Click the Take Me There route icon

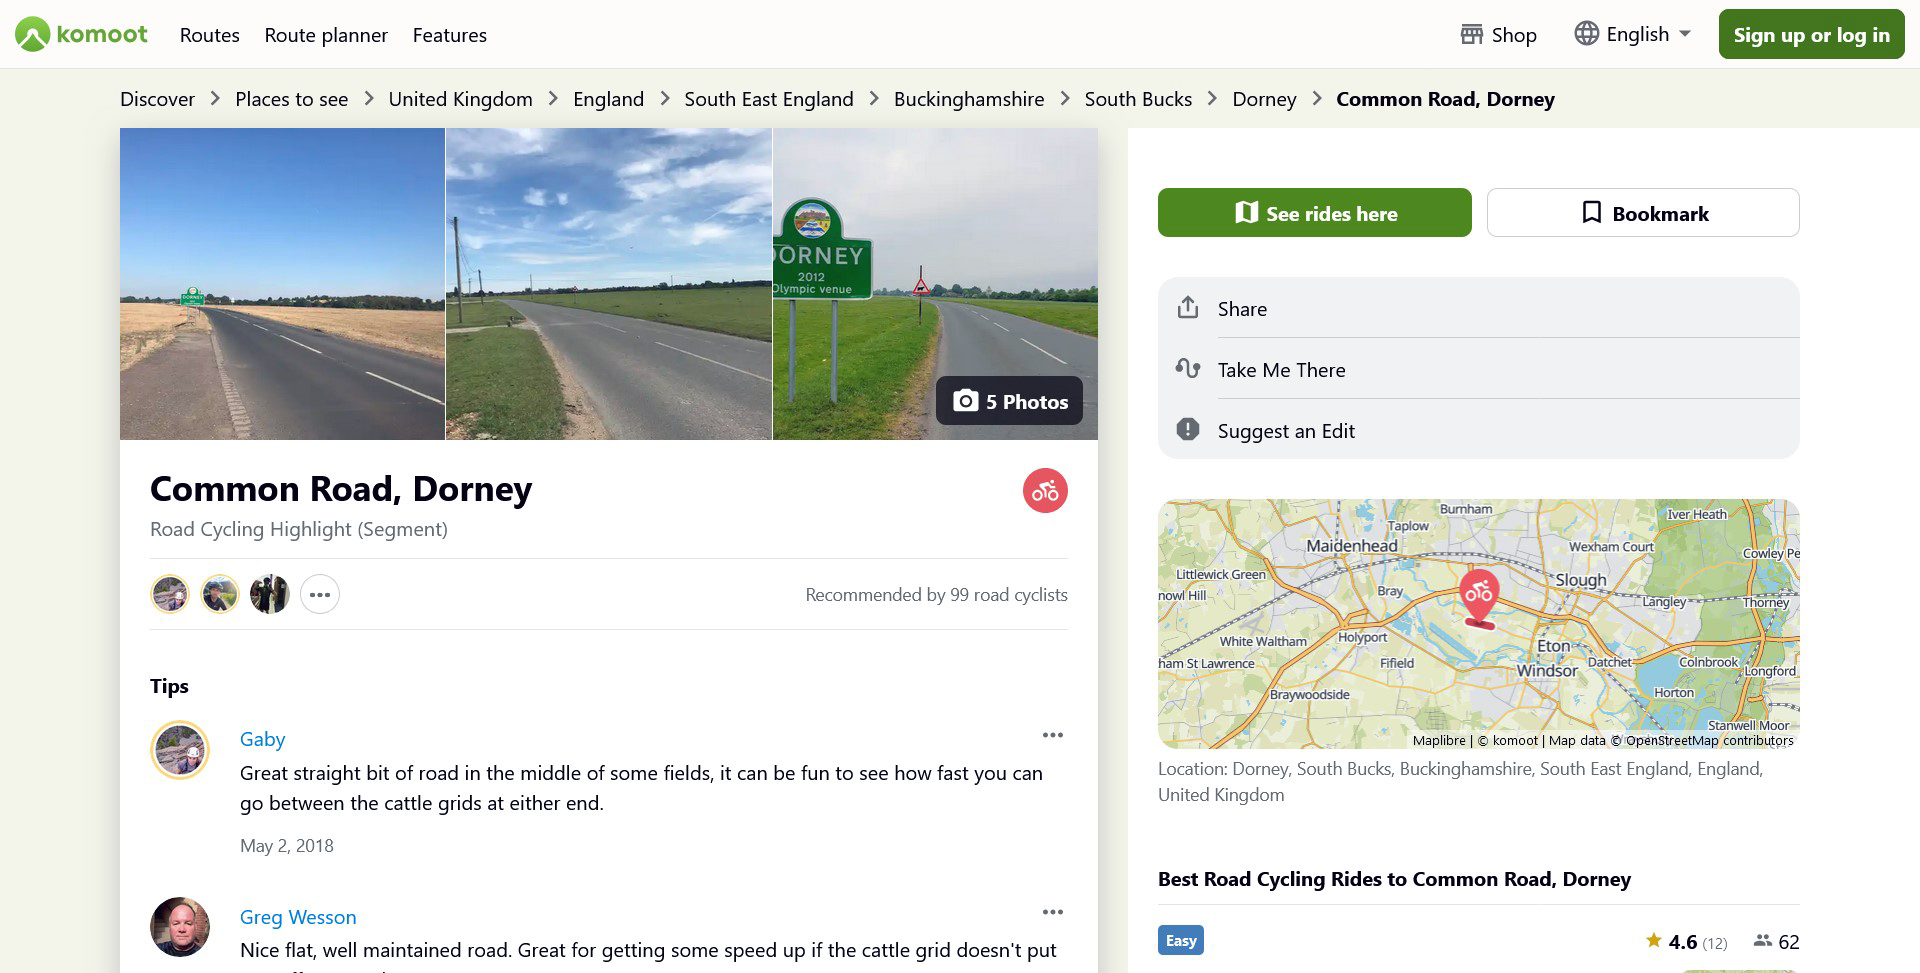point(1187,369)
